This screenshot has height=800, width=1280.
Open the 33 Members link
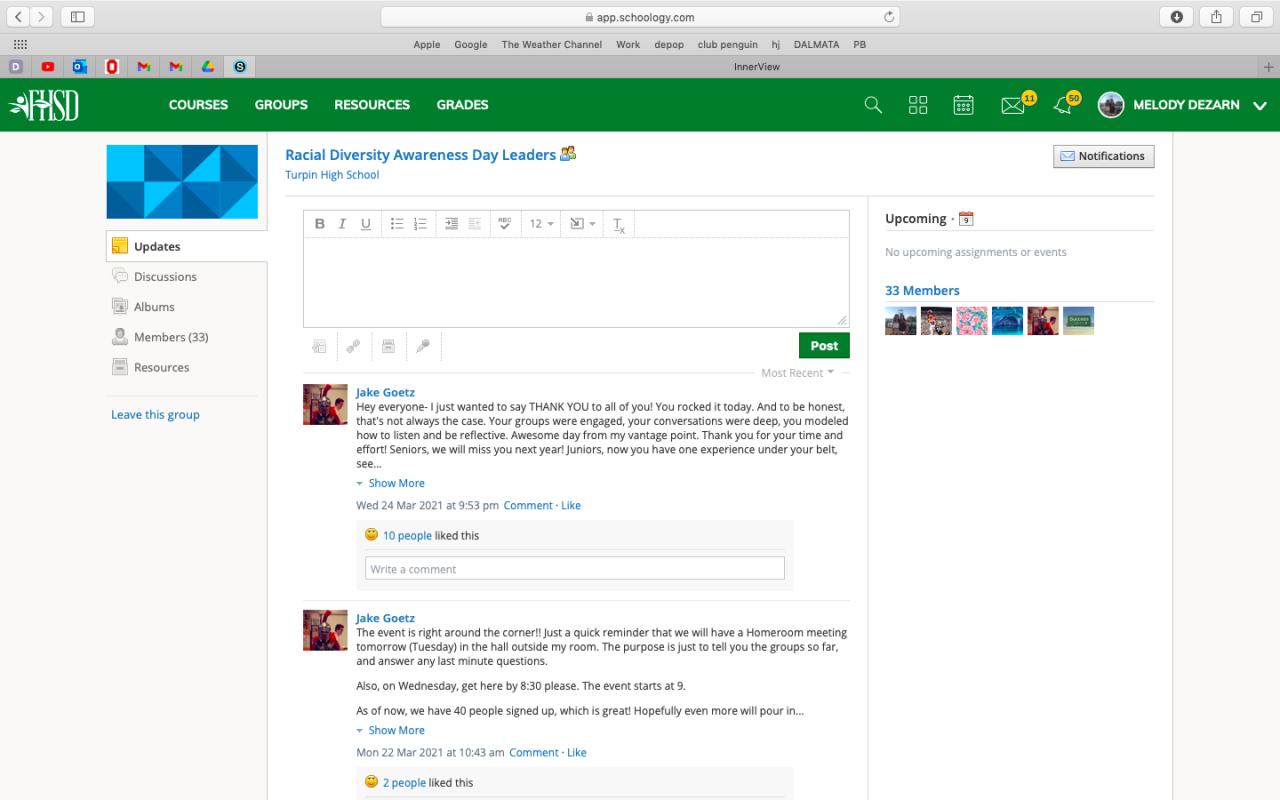tap(922, 291)
